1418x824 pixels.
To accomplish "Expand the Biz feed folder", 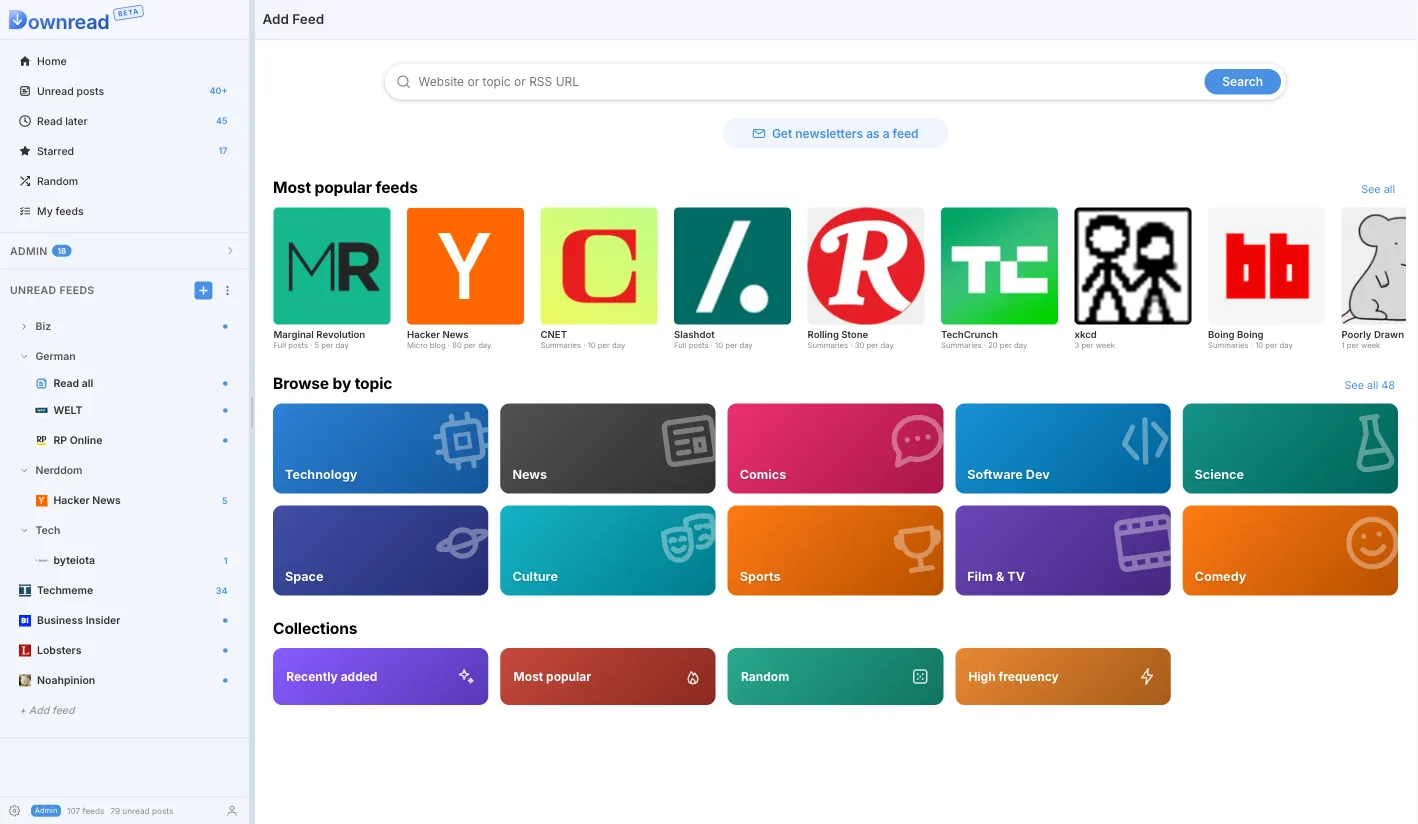I will (25, 326).
